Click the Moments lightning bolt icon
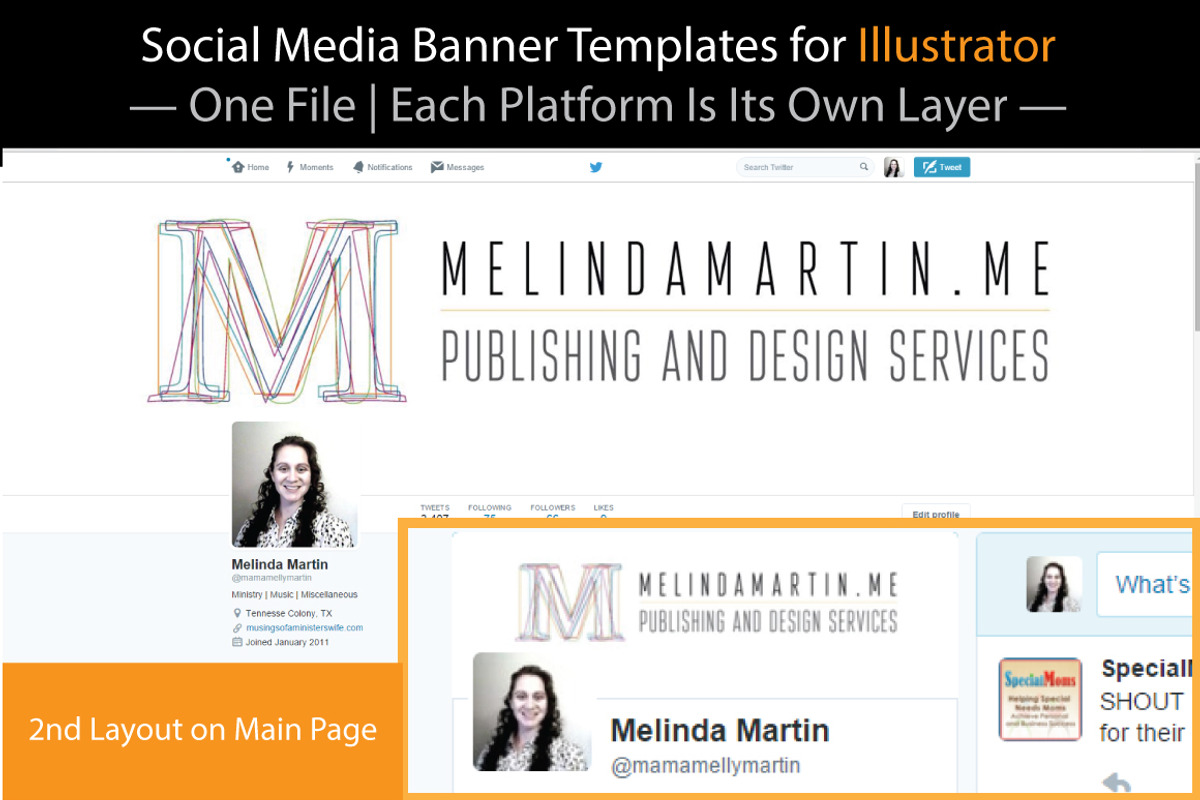The image size is (1200, 800). pyautogui.click(x=290, y=167)
